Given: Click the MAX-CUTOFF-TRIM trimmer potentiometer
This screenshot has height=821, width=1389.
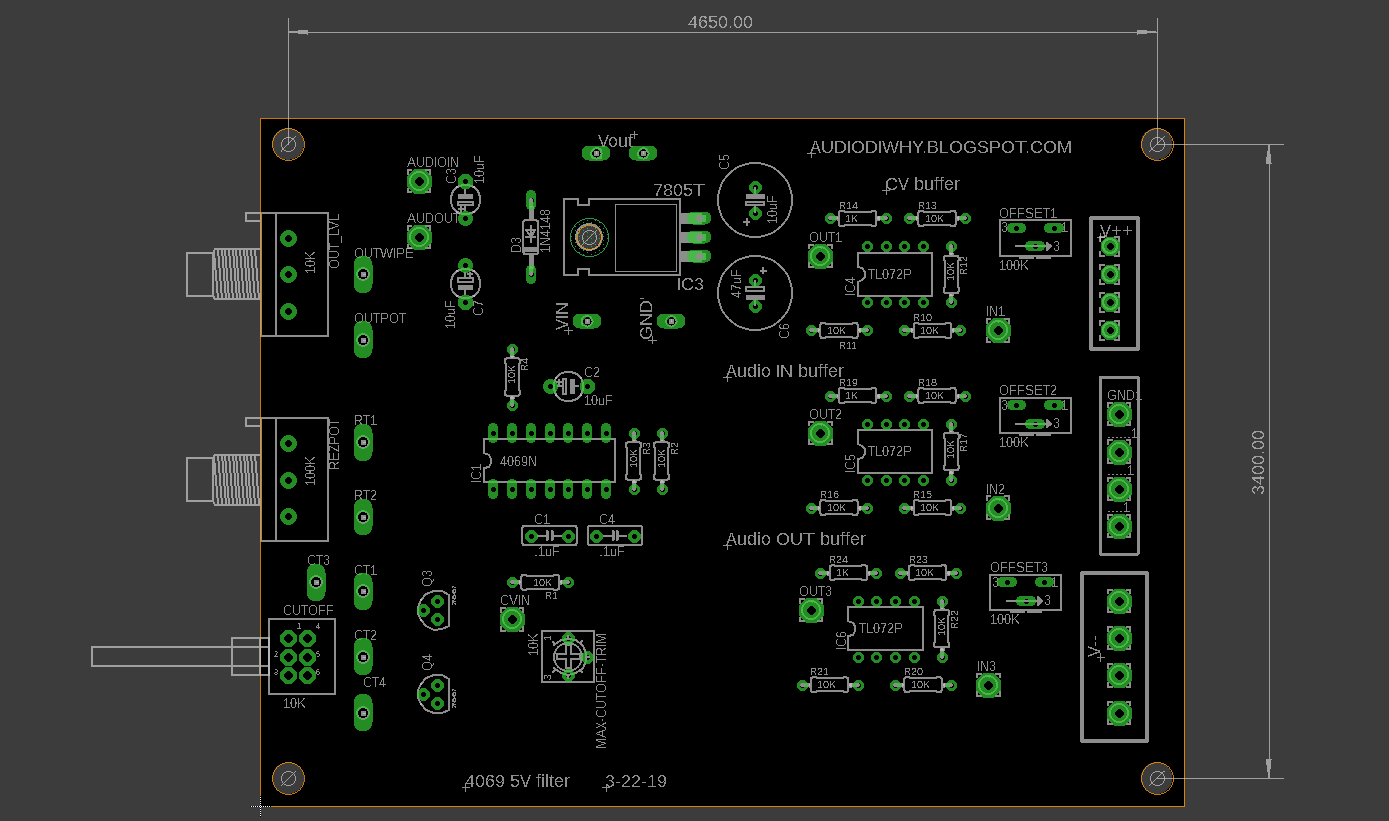Looking at the screenshot, I should pyautogui.click(x=567, y=656).
